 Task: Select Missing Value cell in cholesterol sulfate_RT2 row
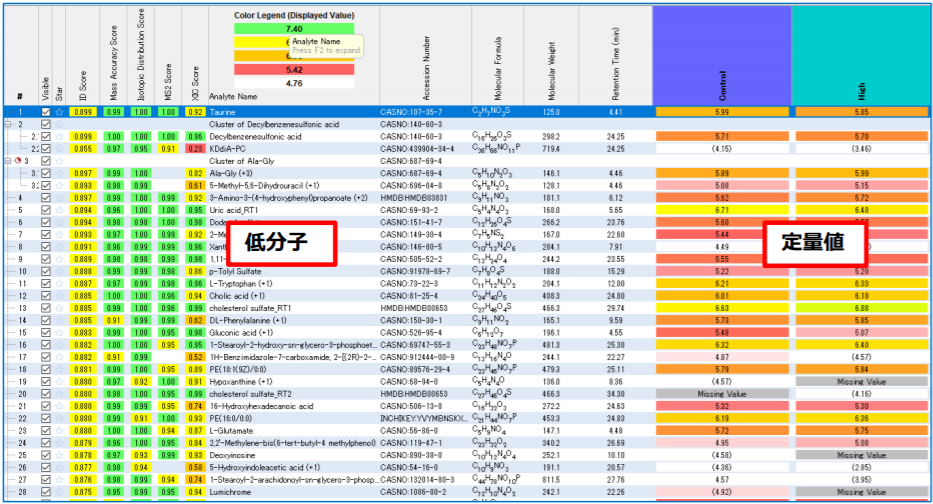(722, 394)
